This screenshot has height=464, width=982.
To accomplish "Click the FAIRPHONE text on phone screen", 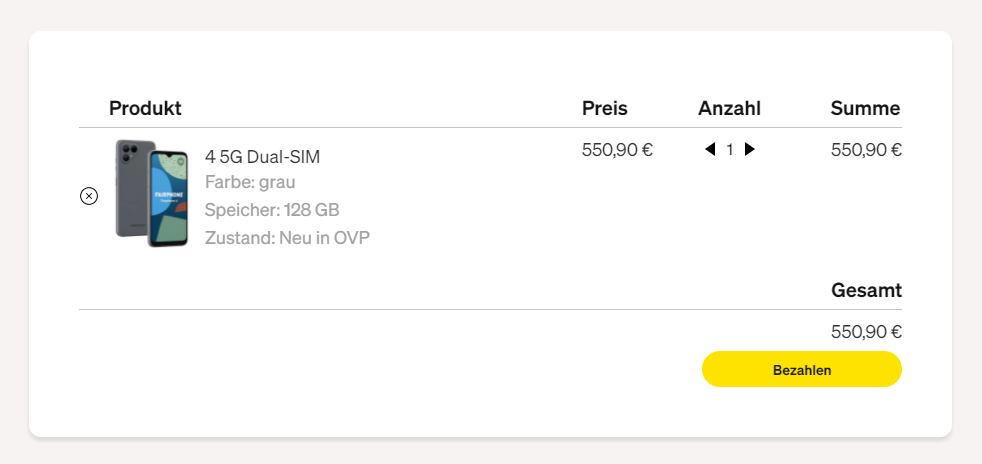I will tap(168, 194).
